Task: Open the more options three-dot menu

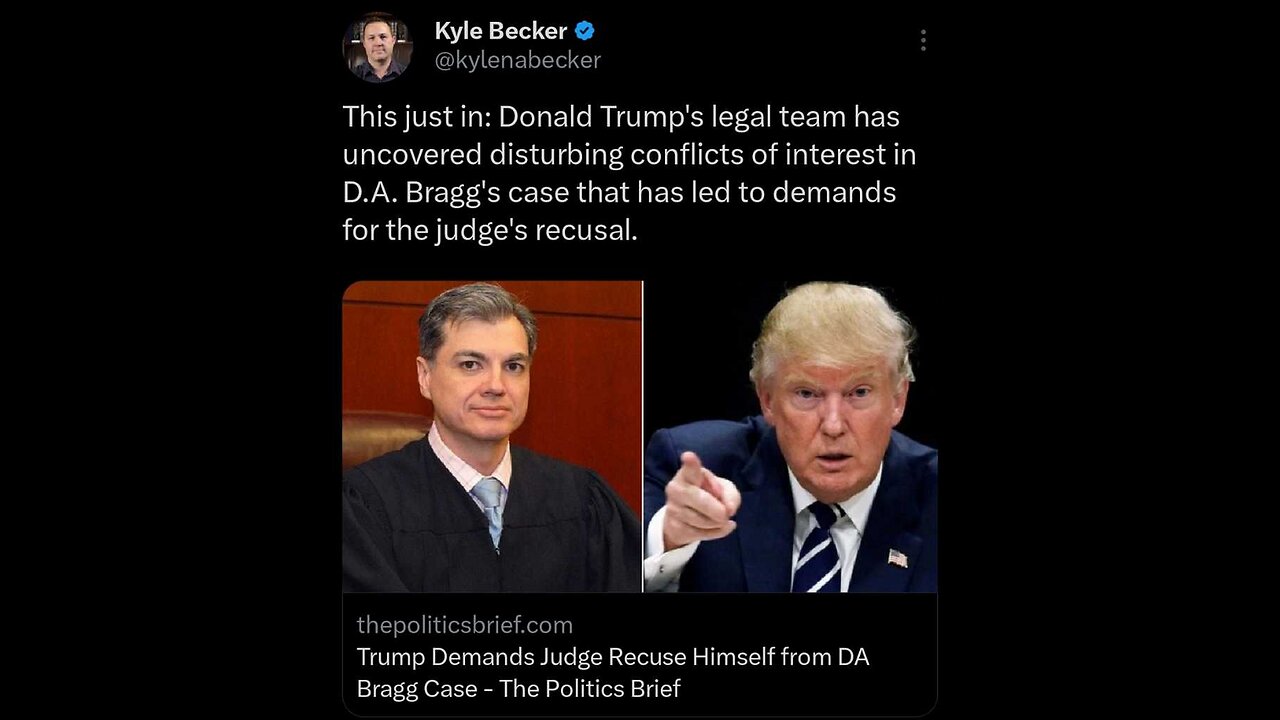Action: [922, 40]
